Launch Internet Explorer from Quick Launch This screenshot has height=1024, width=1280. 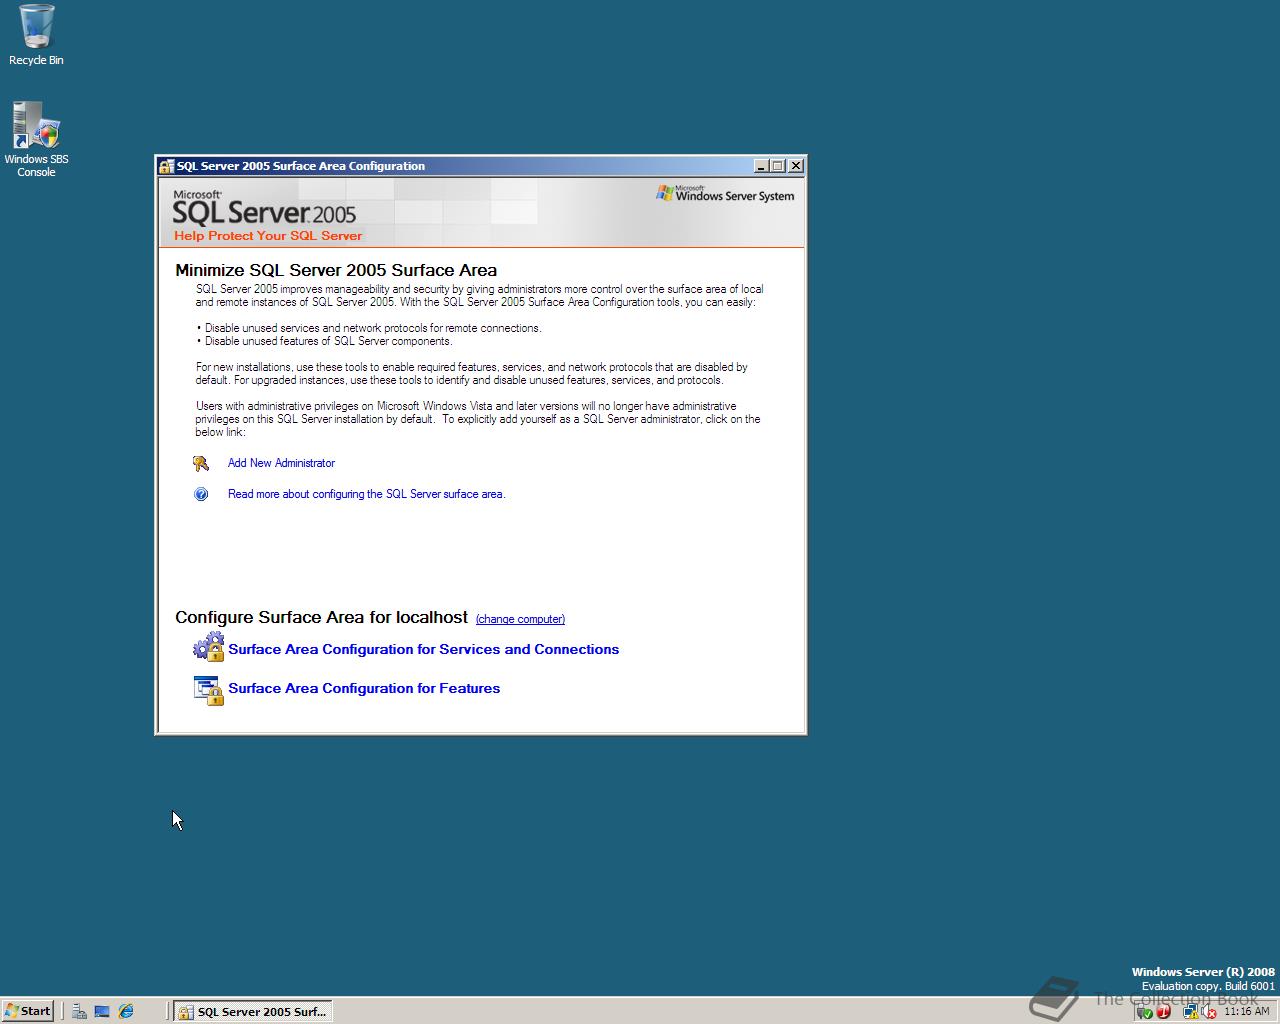pyautogui.click(x=126, y=1011)
